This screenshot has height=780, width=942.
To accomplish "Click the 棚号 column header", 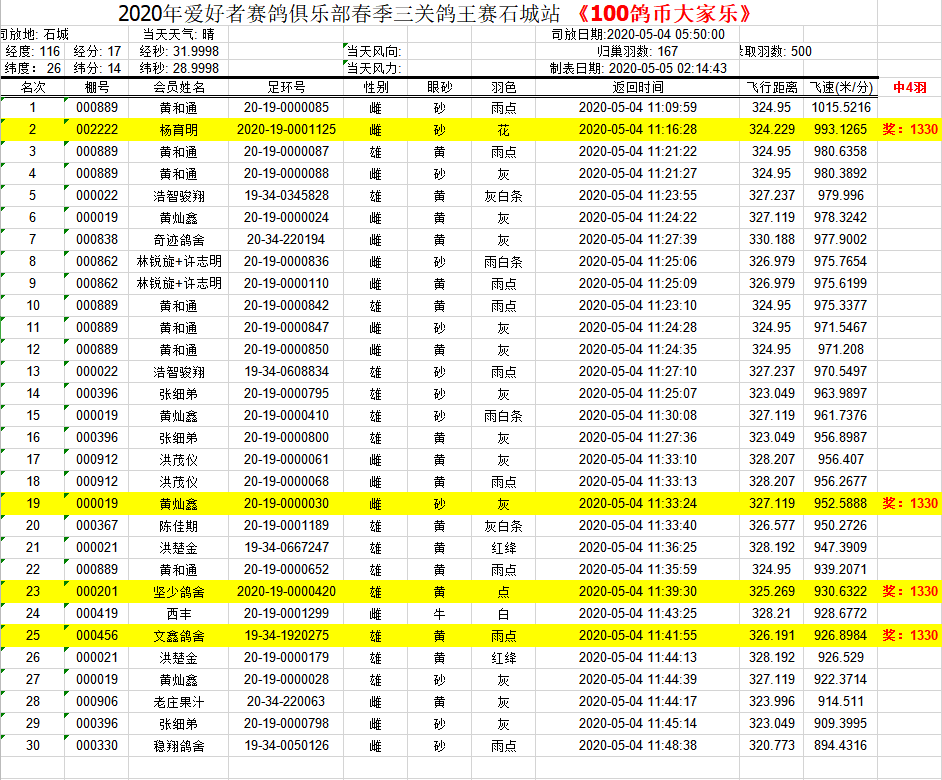I will tap(97, 88).
